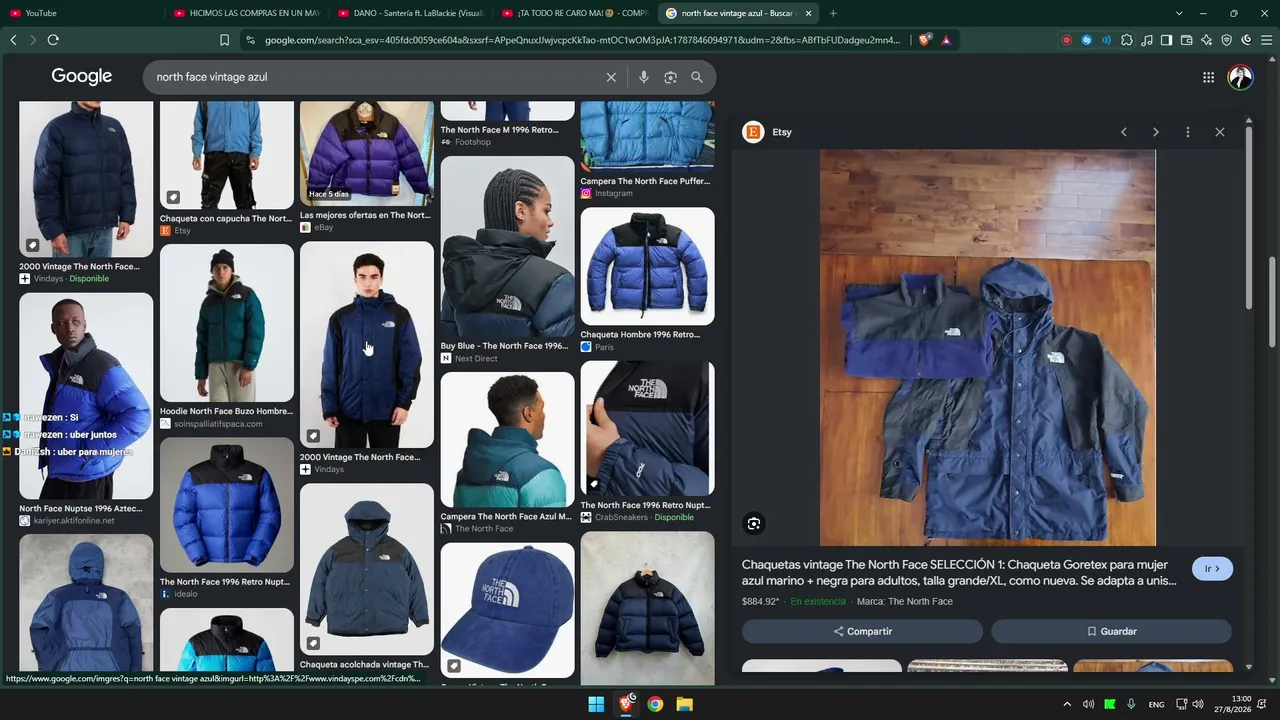
Task: Open Google account profile picture
Action: 1240,77
